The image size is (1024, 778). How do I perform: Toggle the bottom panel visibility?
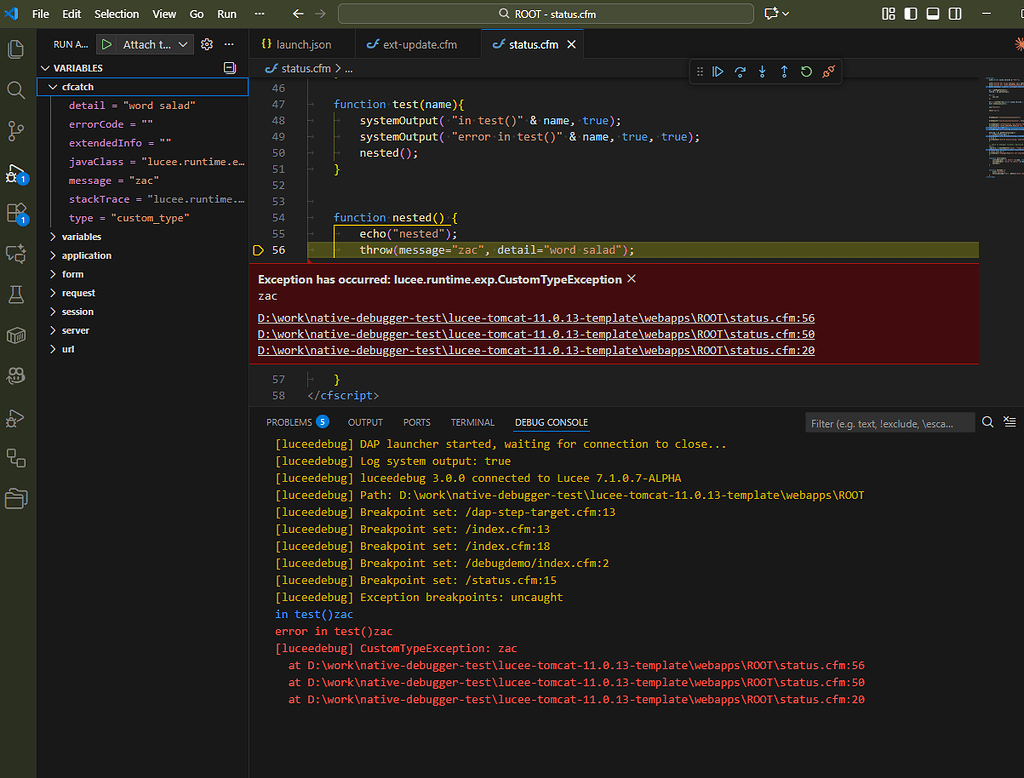point(933,14)
